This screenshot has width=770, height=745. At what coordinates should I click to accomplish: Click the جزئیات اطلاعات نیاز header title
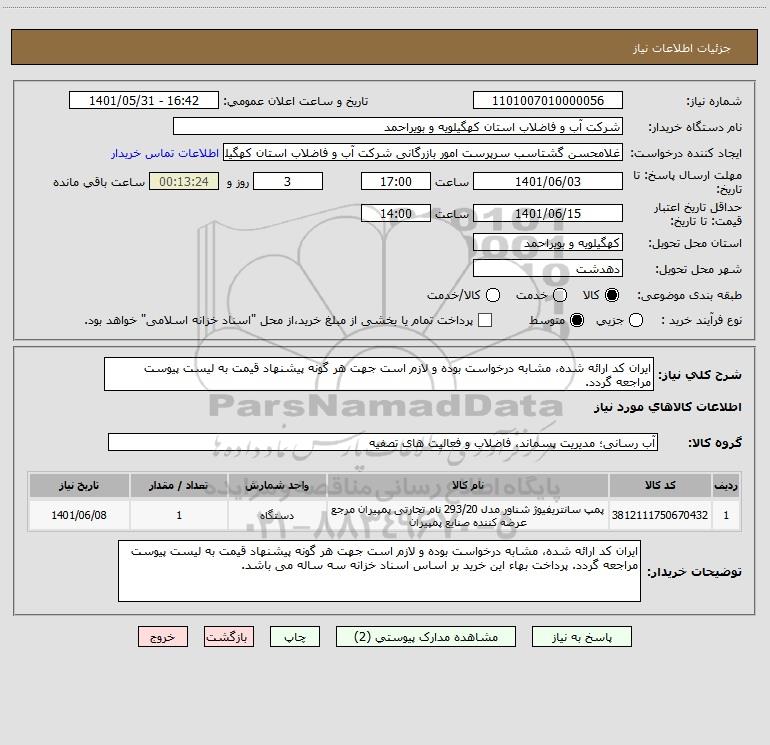click(682, 48)
